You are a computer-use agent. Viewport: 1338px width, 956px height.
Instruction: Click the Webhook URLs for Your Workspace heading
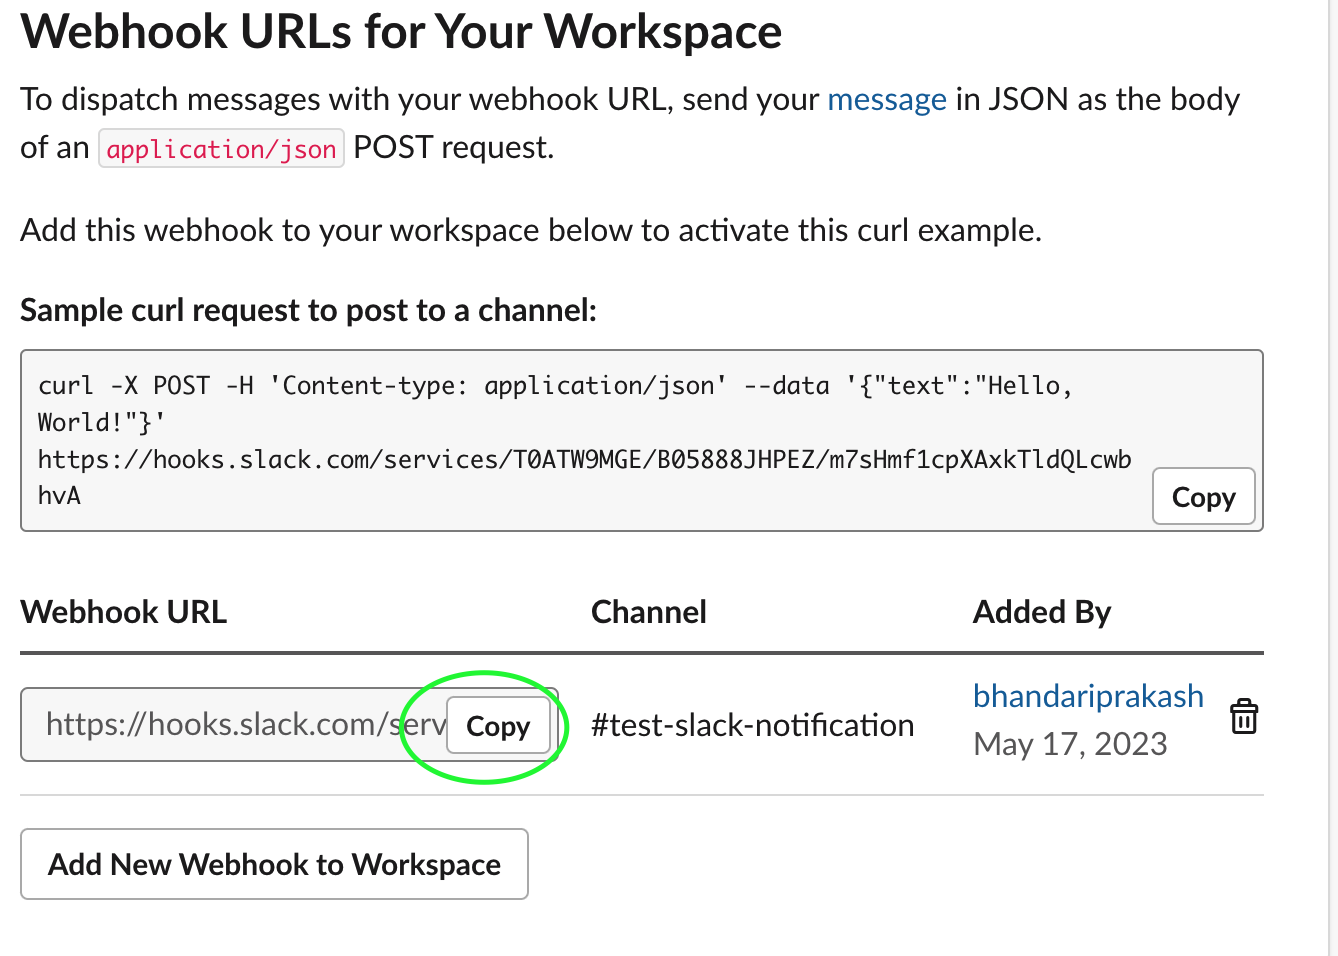(x=401, y=31)
